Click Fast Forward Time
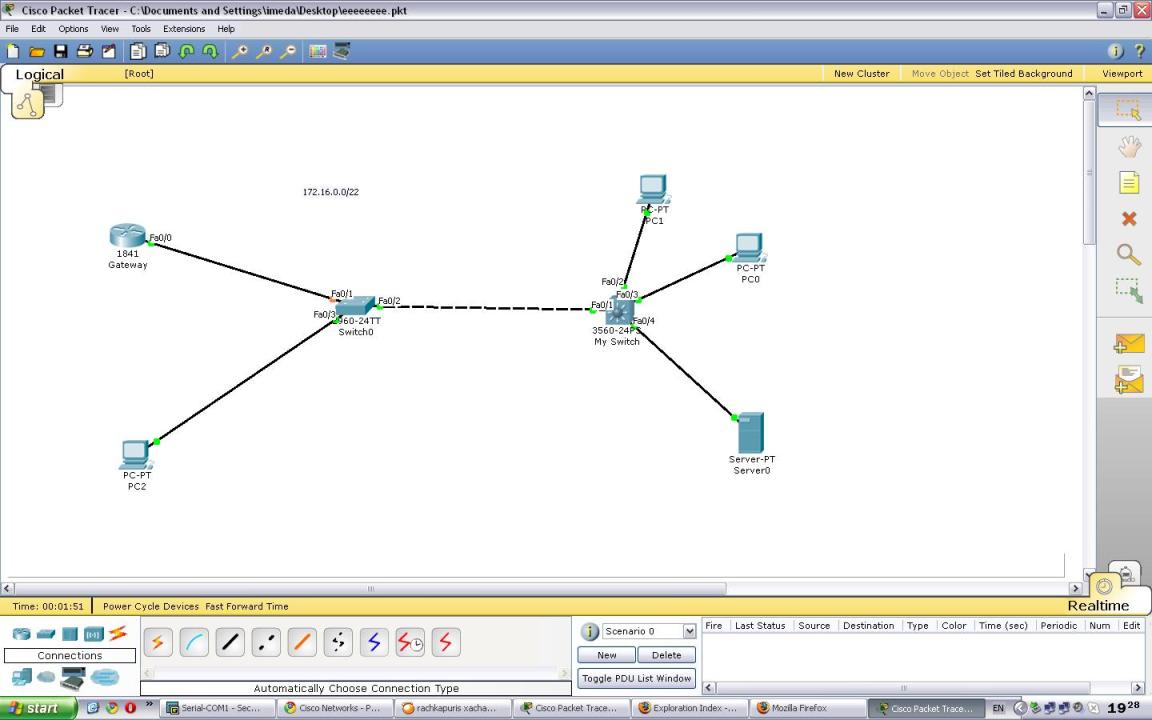The width and height of the screenshot is (1152, 720). (x=247, y=606)
